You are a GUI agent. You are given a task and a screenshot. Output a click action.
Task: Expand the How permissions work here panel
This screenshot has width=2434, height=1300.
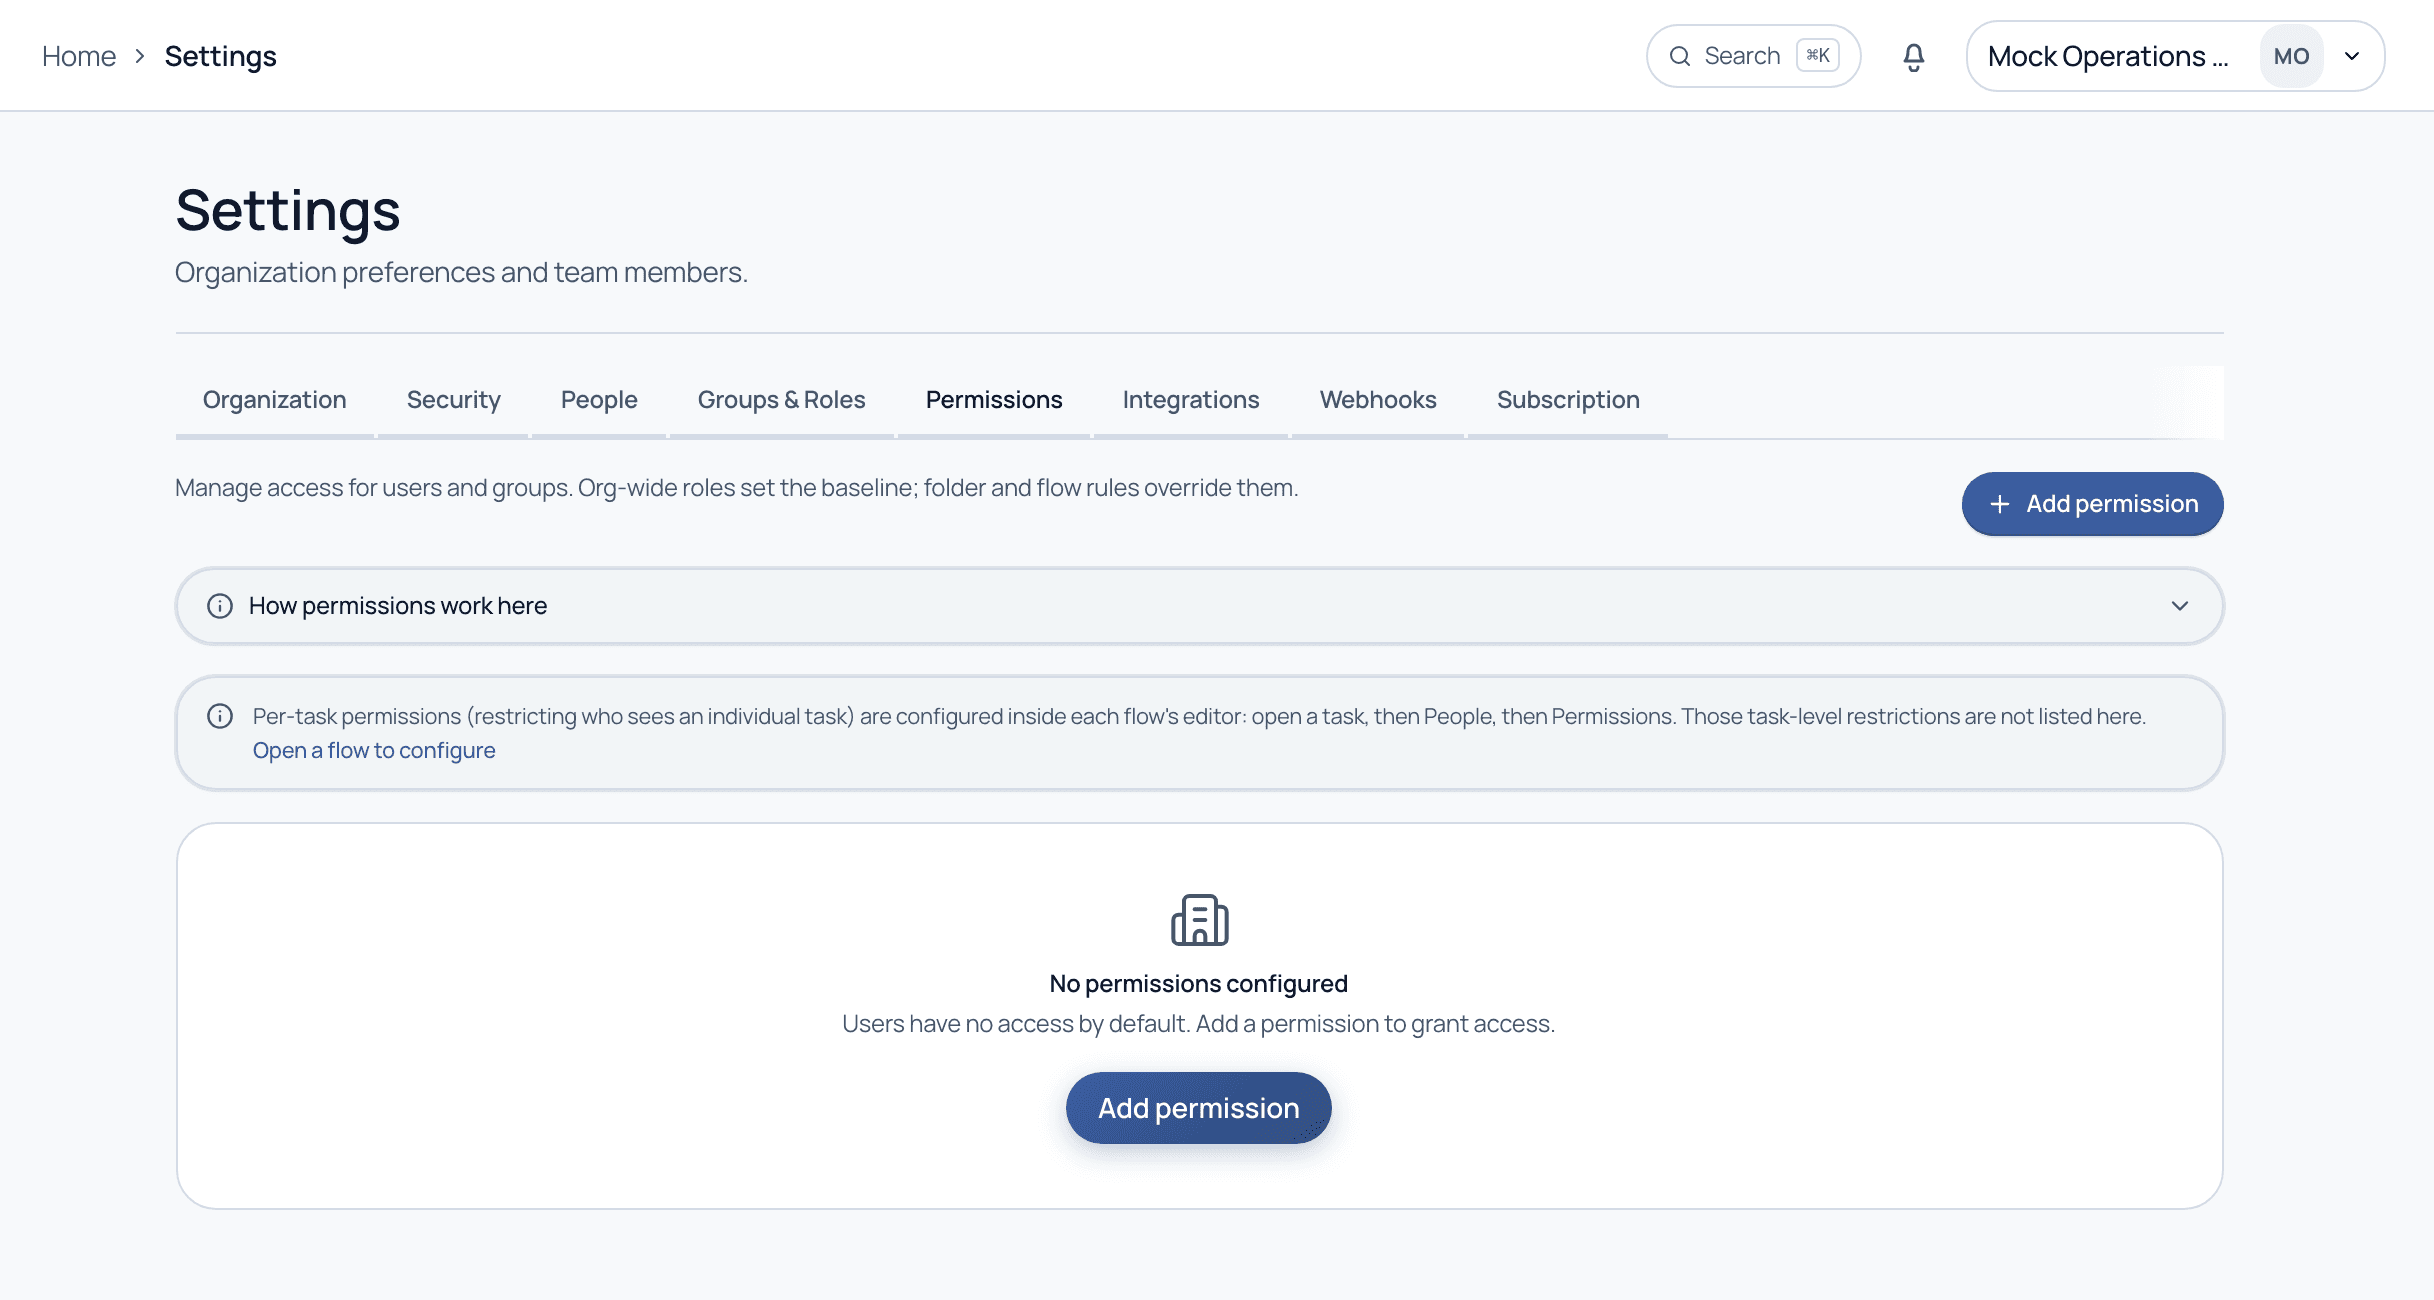coord(1199,606)
